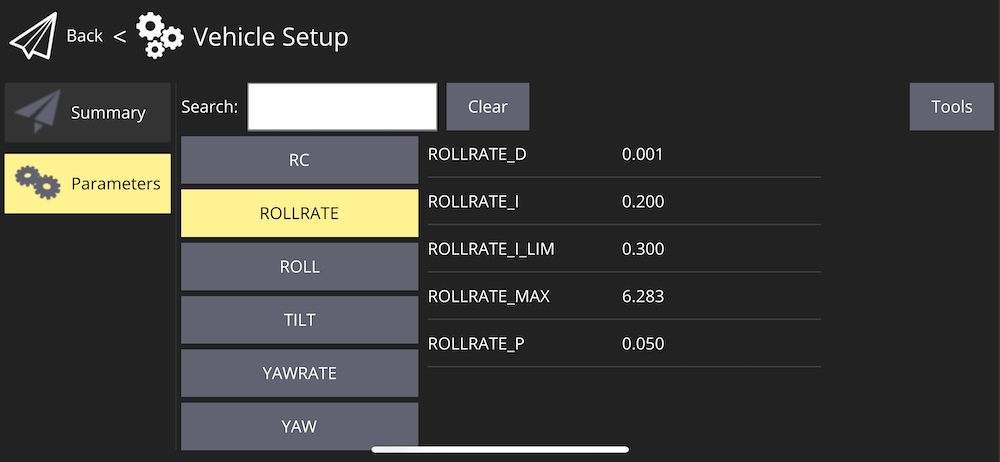Click the paper plane app icon
This screenshot has width=1000, height=462.
click(x=33, y=38)
